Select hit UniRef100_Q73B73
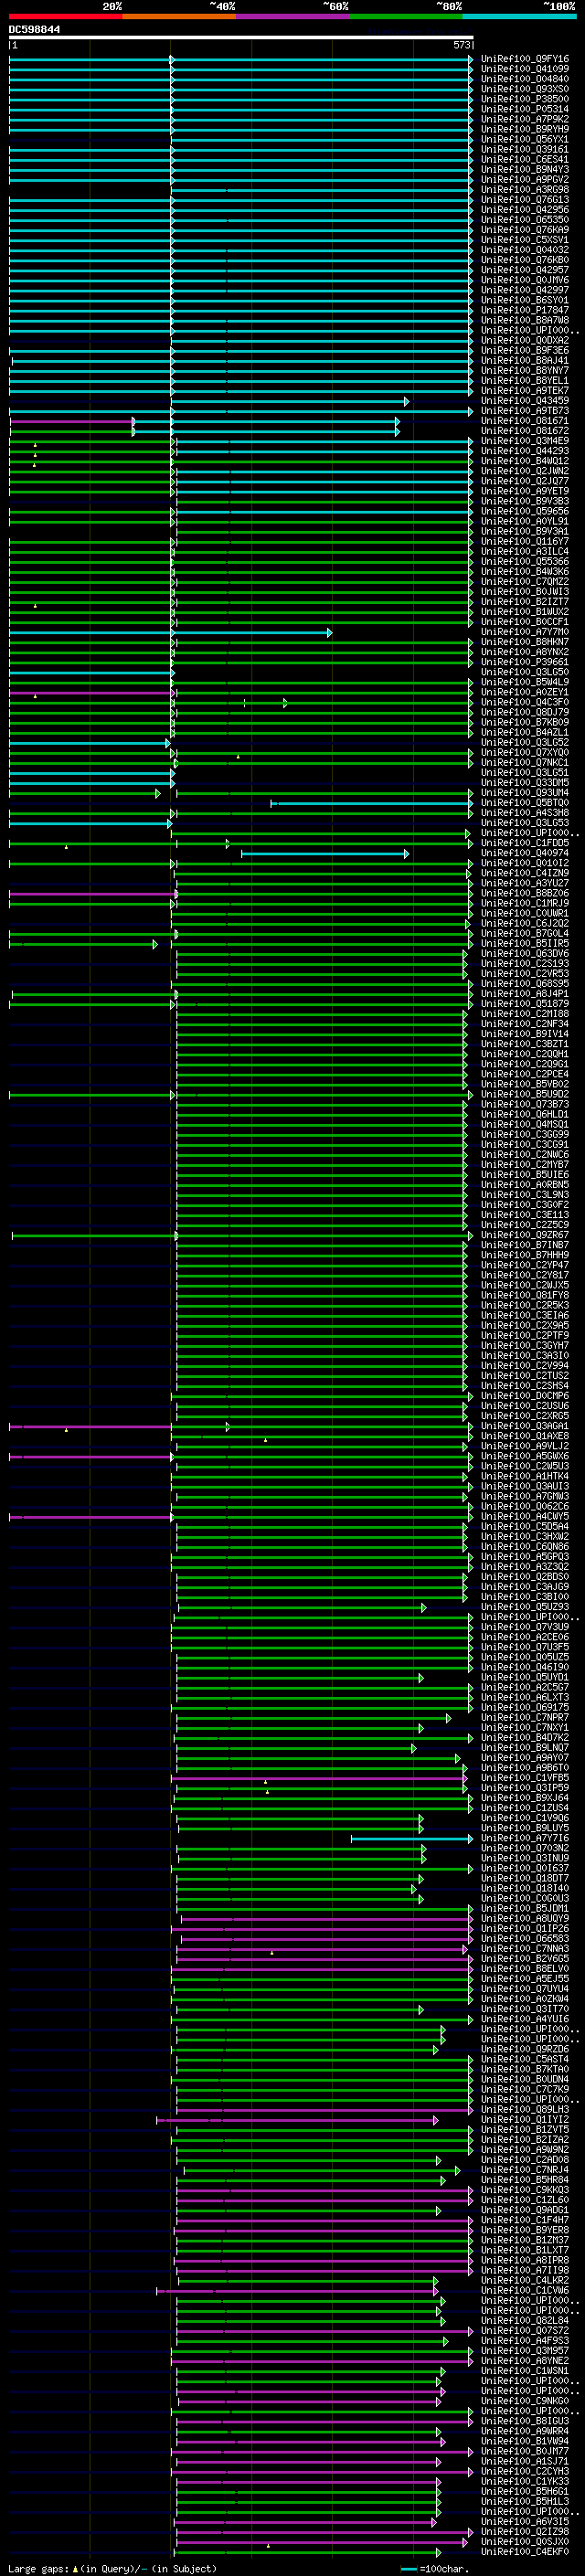This screenshot has height=2576, width=585. pyautogui.click(x=524, y=1104)
